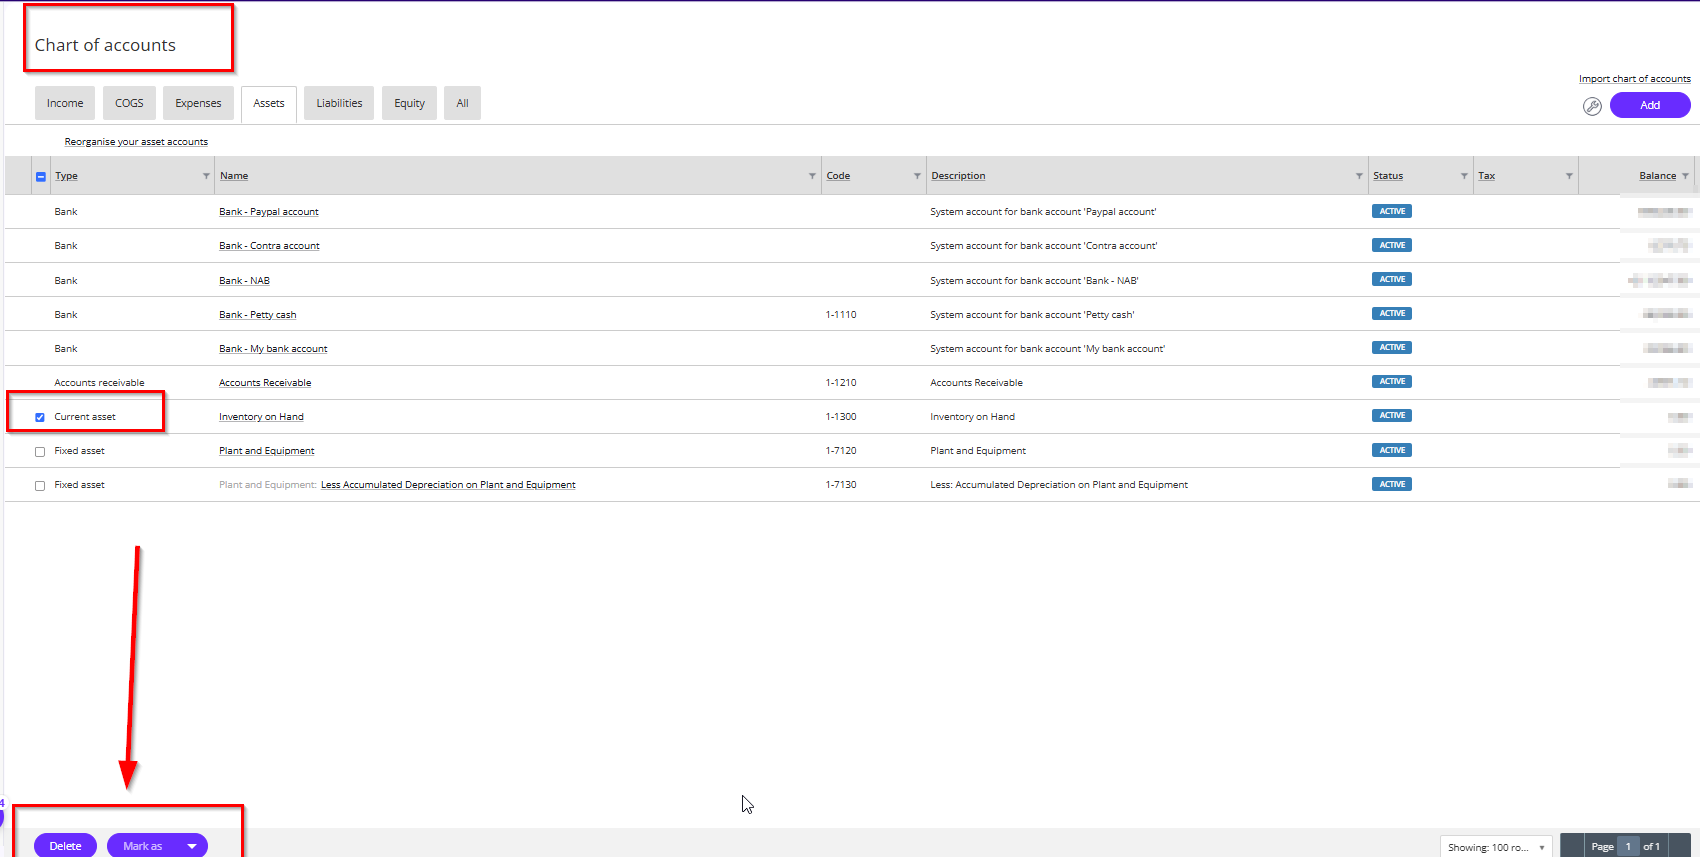1700x857 pixels.
Task: Click code 1-7120 in Plant and Equipment row
Action: coord(841,451)
